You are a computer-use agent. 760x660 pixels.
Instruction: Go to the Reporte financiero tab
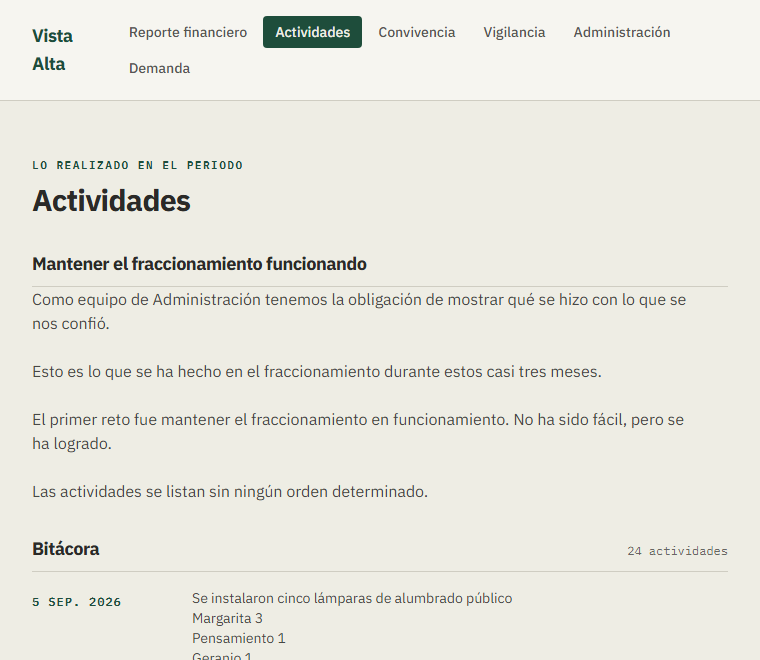(188, 32)
